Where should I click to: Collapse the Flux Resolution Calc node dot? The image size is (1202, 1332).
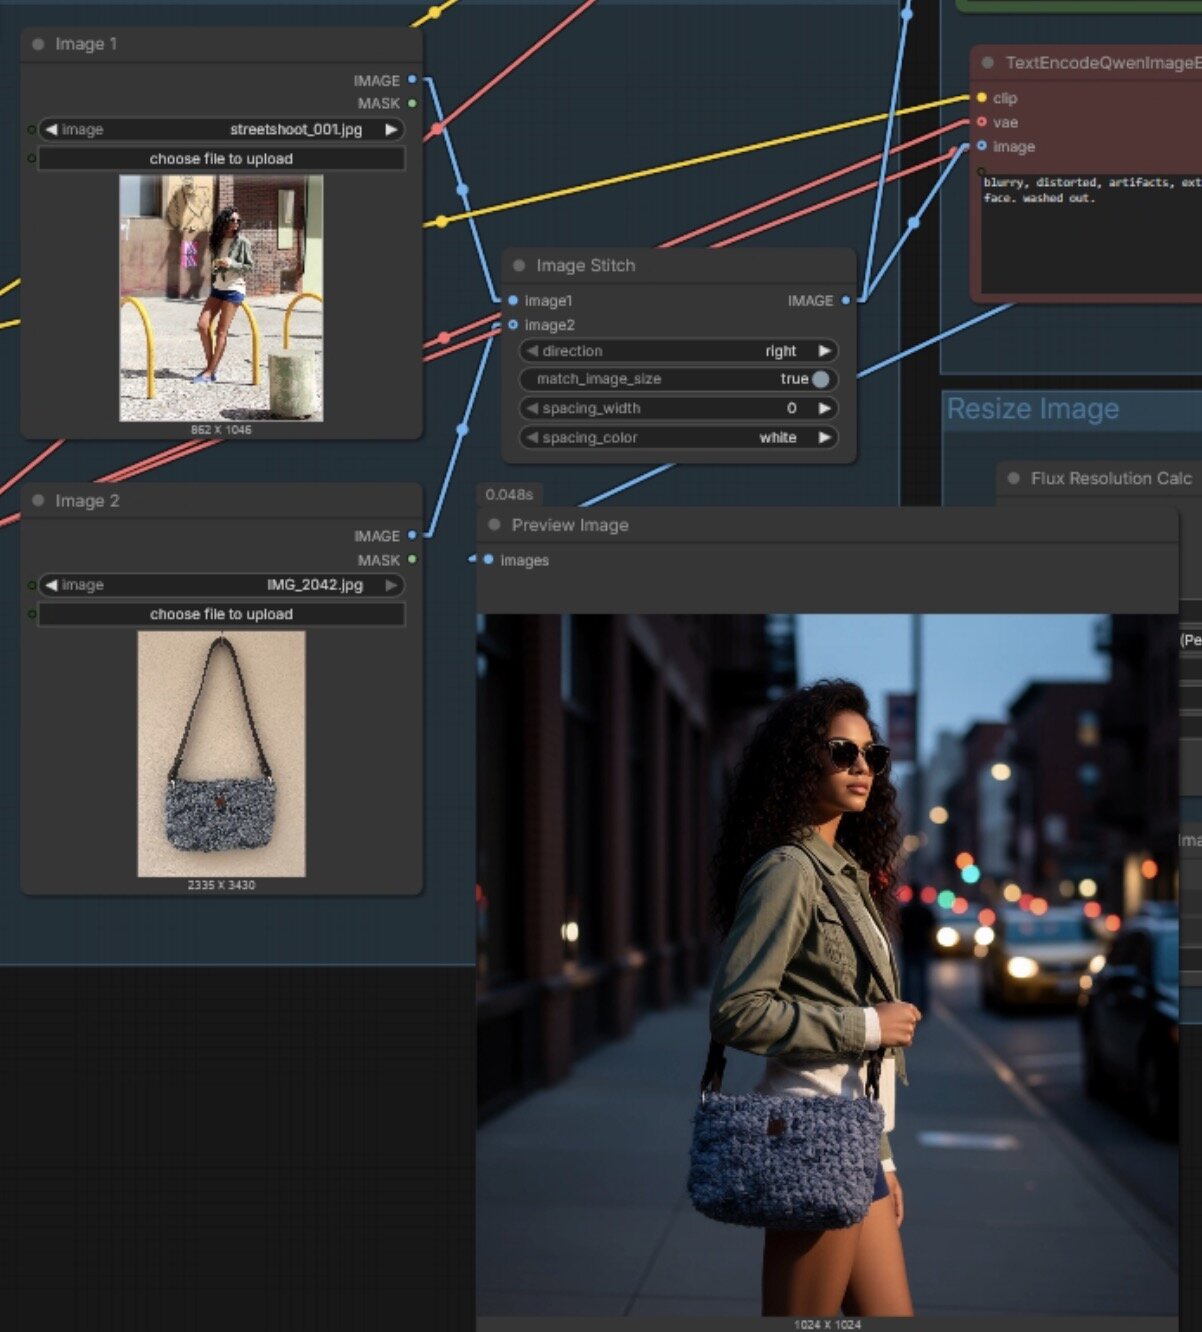(x=1013, y=478)
